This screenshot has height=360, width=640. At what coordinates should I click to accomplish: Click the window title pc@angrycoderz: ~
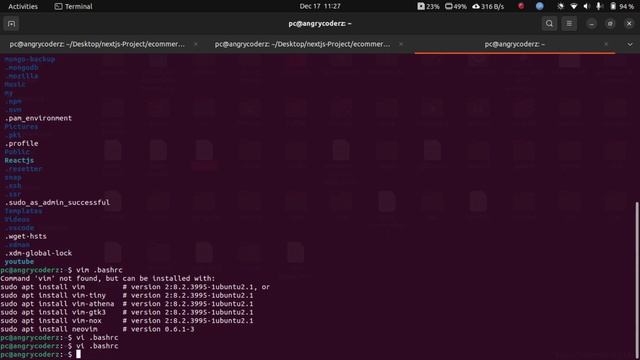[320, 24]
